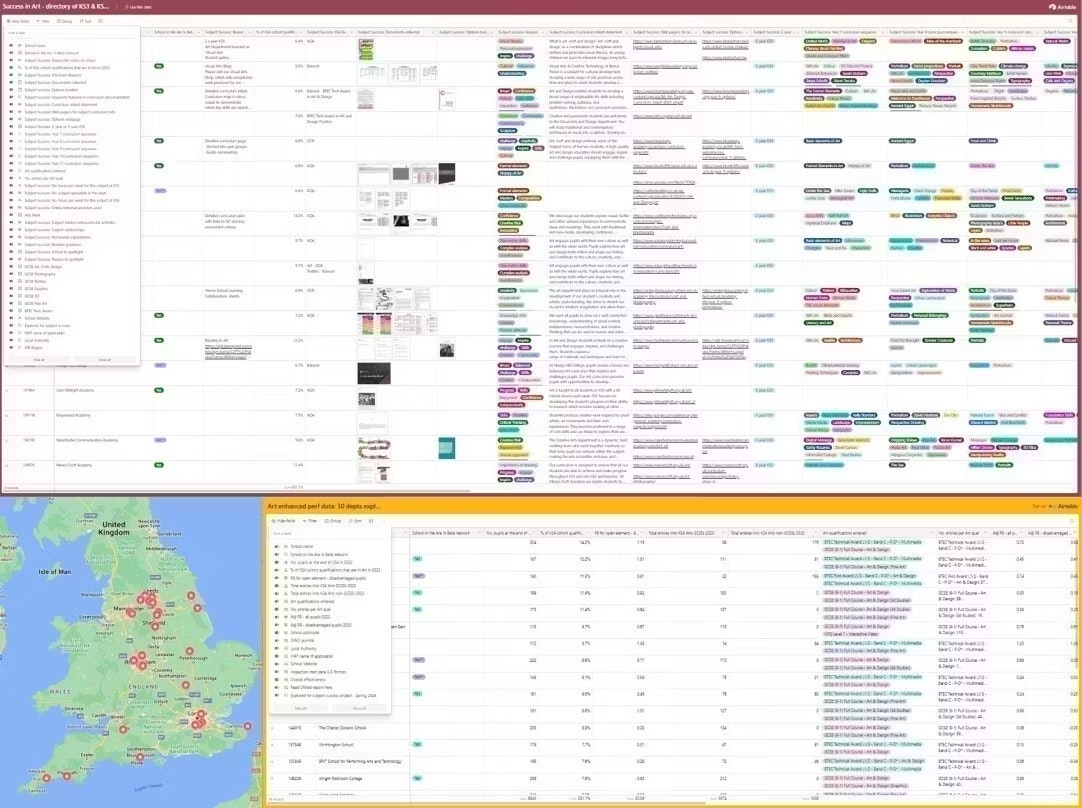Viewport: 1082px width, 808px height.
Task: Click Hide all in Art enhanced perf field list
Action: pos(300,708)
